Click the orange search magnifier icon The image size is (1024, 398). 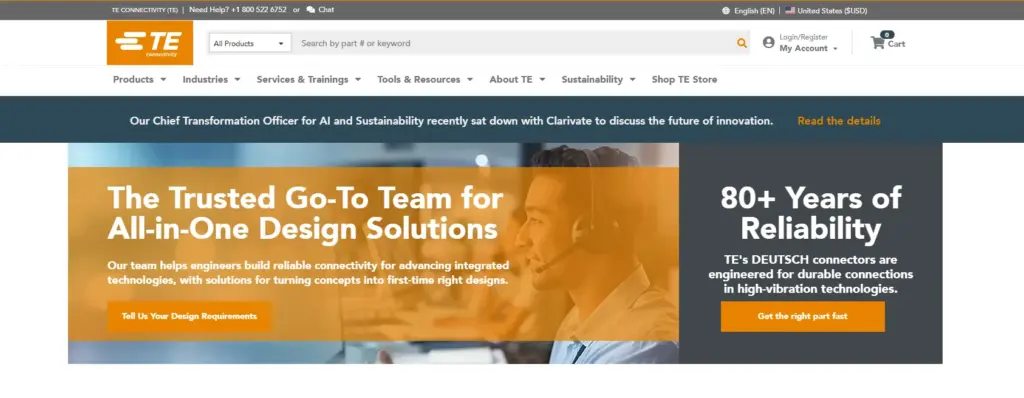click(742, 43)
